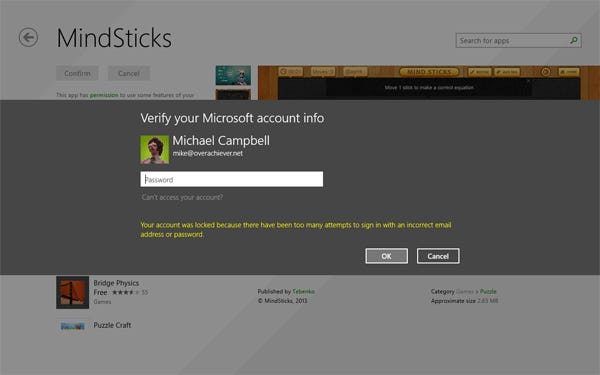Open the Puzzle category link
Viewport: 600px width, 375px height.
[488, 292]
